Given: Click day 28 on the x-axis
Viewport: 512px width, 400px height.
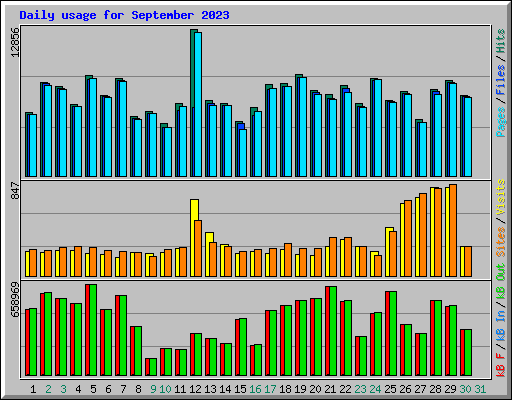Looking at the screenshot, I should 435,389.
